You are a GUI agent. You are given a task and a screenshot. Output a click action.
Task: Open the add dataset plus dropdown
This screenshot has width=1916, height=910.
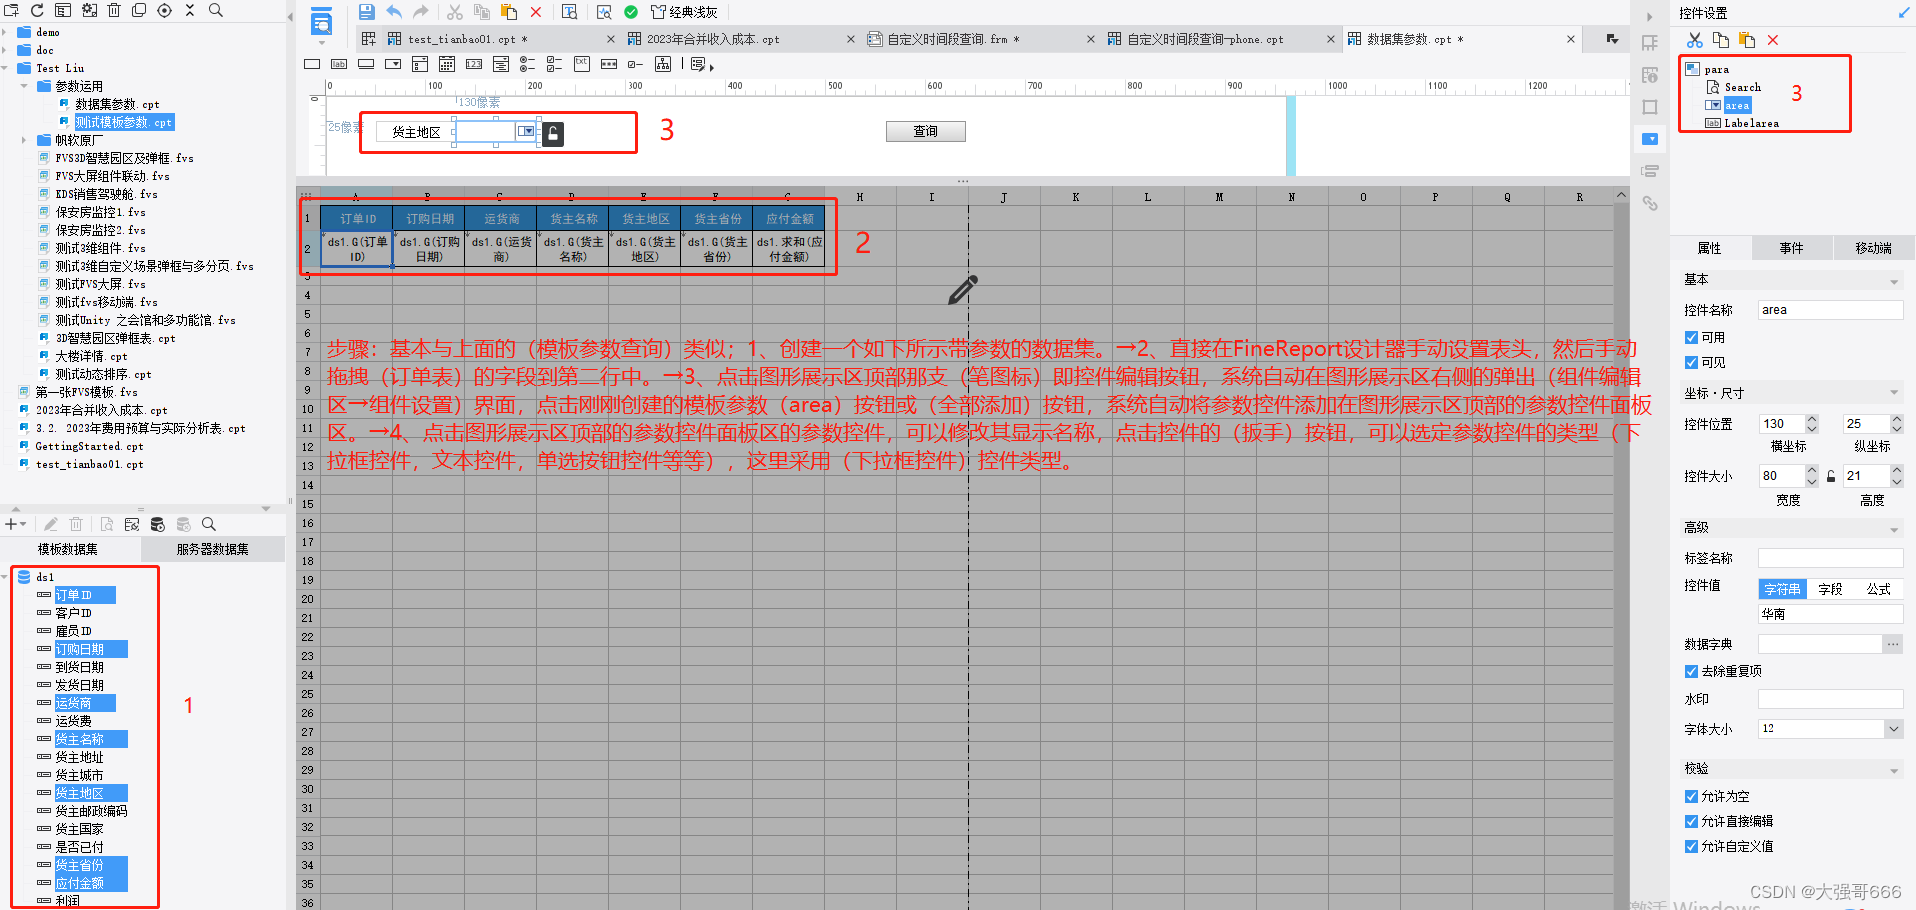(x=15, y=524)
